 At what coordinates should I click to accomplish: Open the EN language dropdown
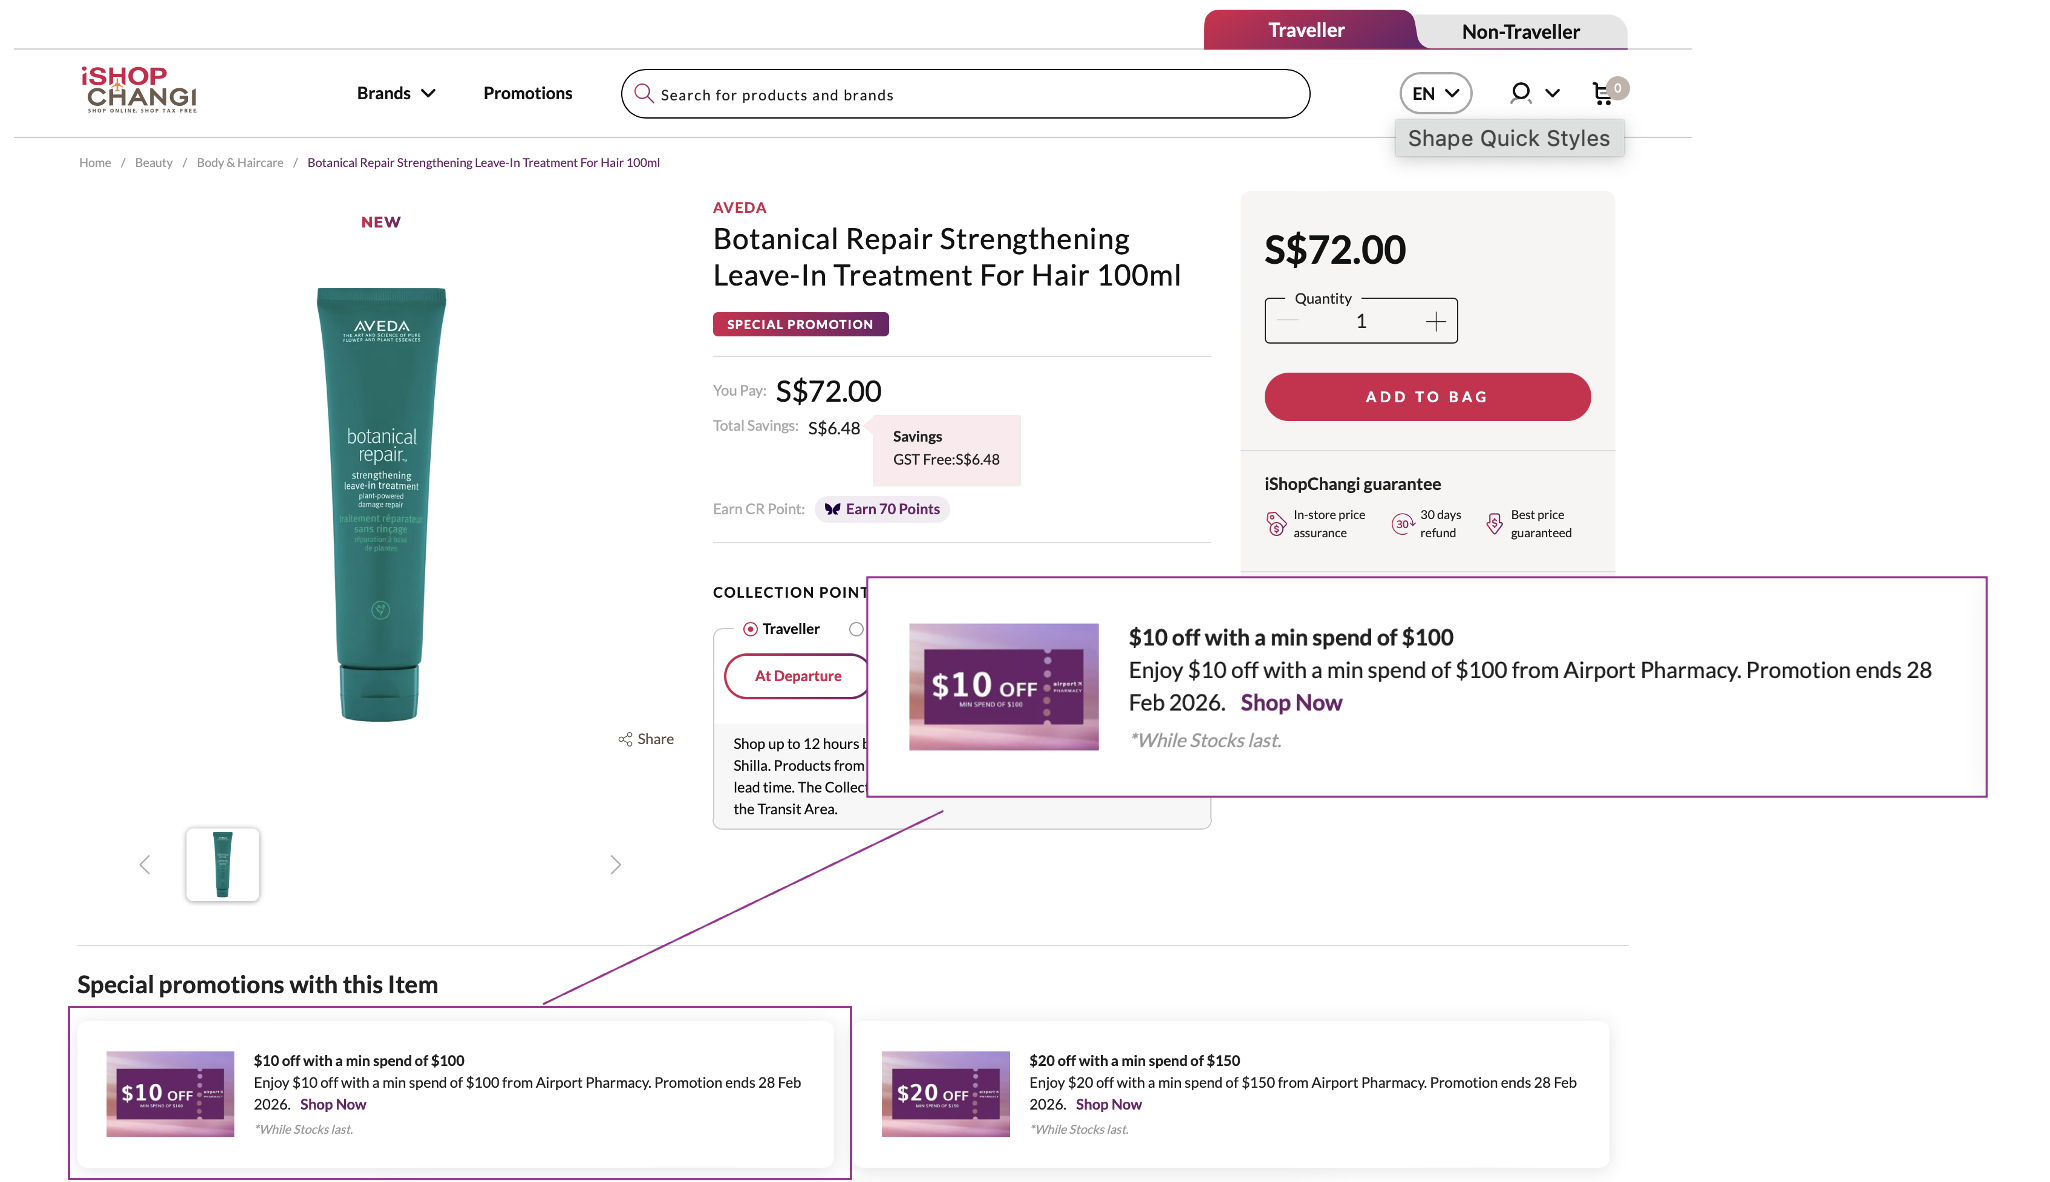1435,93
